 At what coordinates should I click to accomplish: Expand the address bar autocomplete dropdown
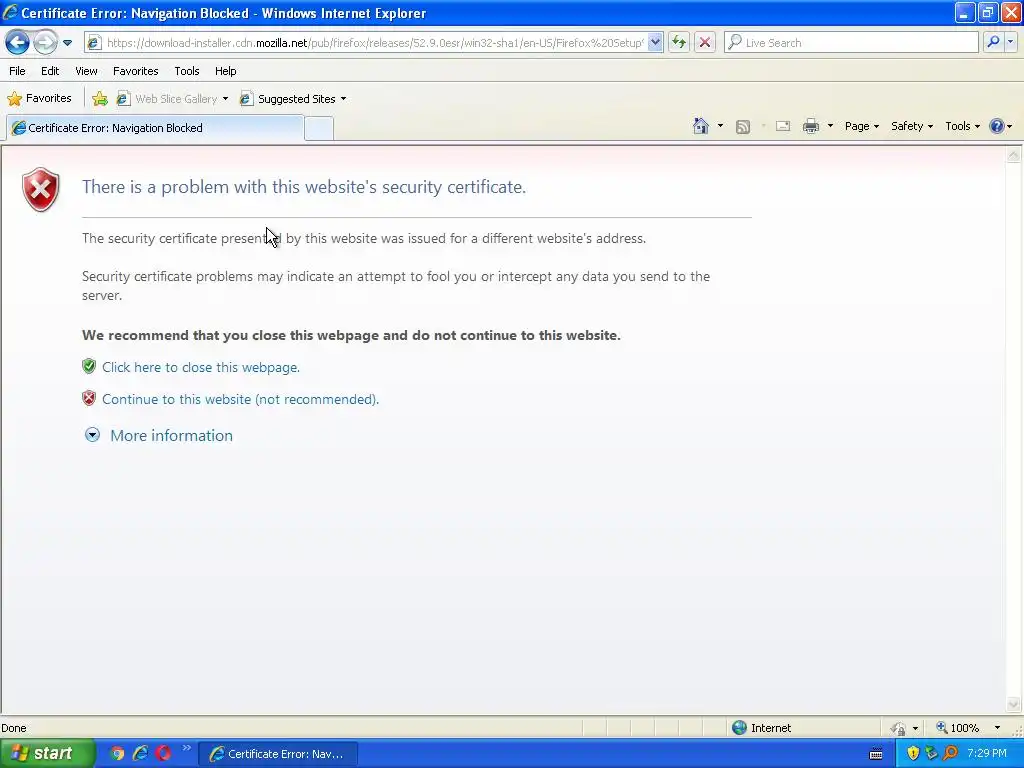(x=655, y=43)
